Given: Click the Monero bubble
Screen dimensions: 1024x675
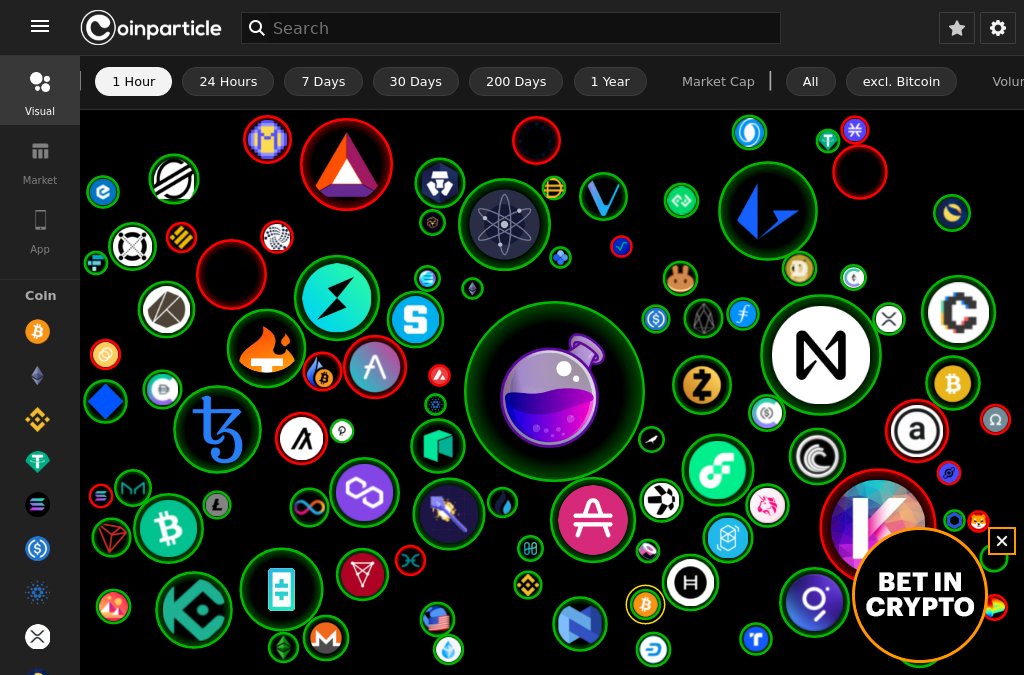Looking at the screenshot, I should 326,637.
